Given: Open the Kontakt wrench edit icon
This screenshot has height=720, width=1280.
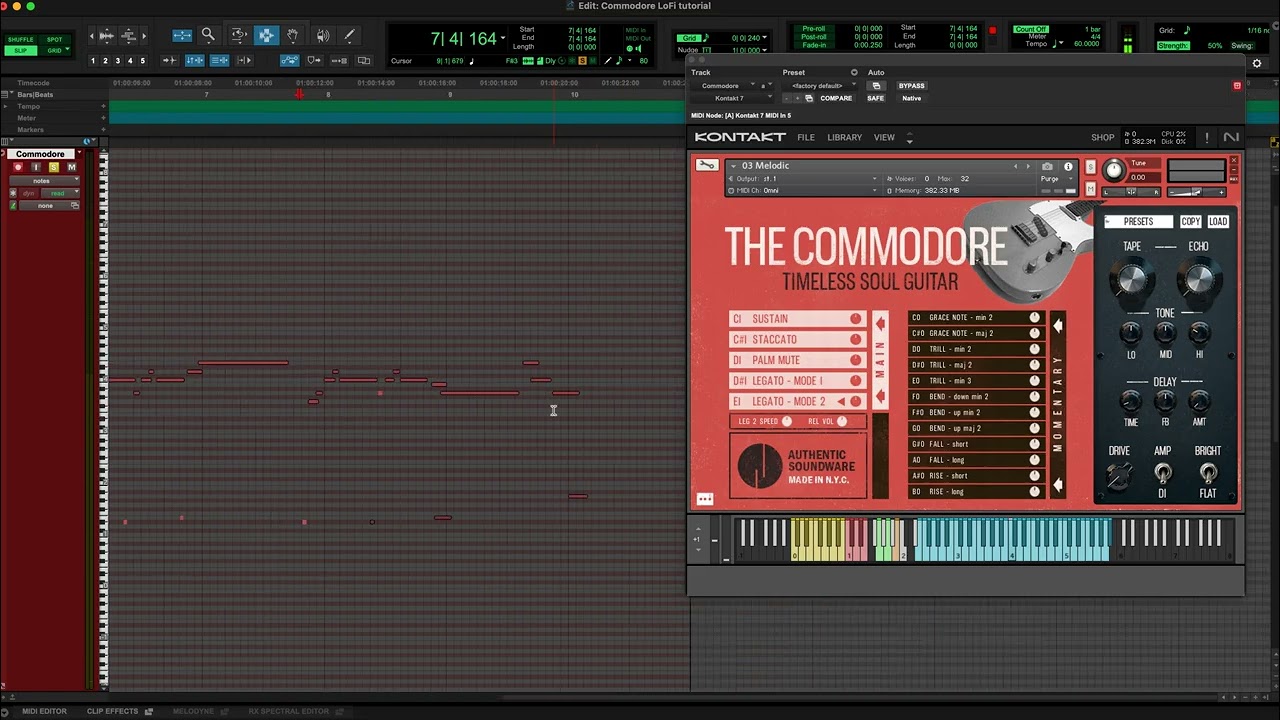Looking at the screenshot, I should tap(707, 165).
